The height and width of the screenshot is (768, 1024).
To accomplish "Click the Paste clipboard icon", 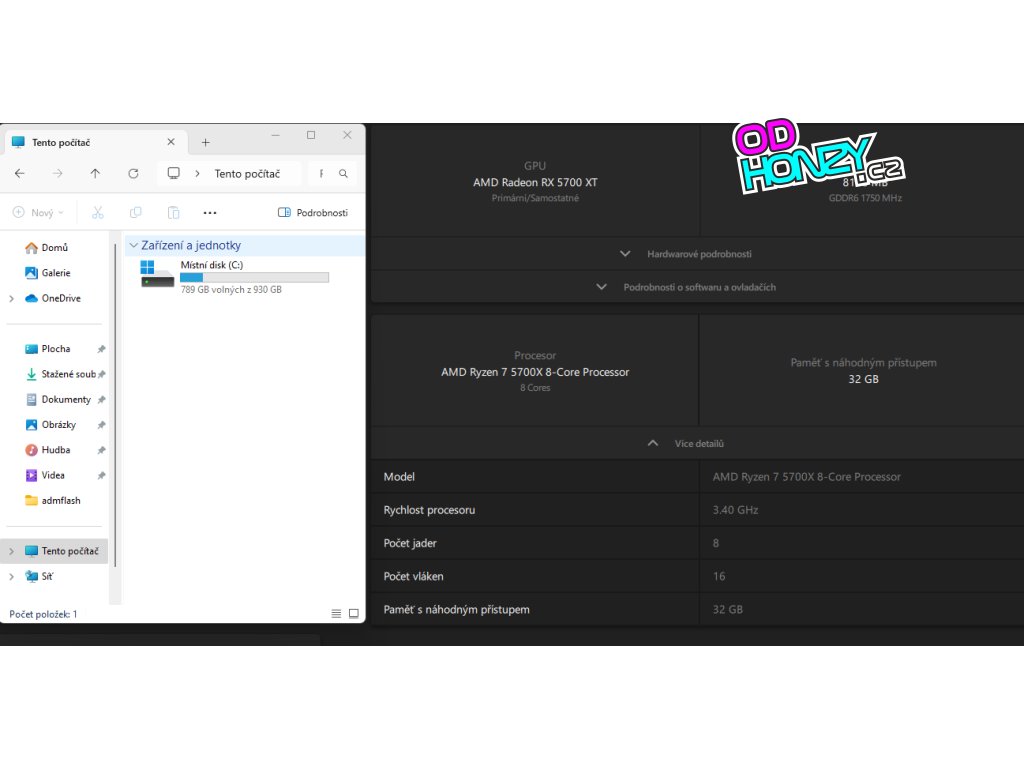I will point(173,212).
